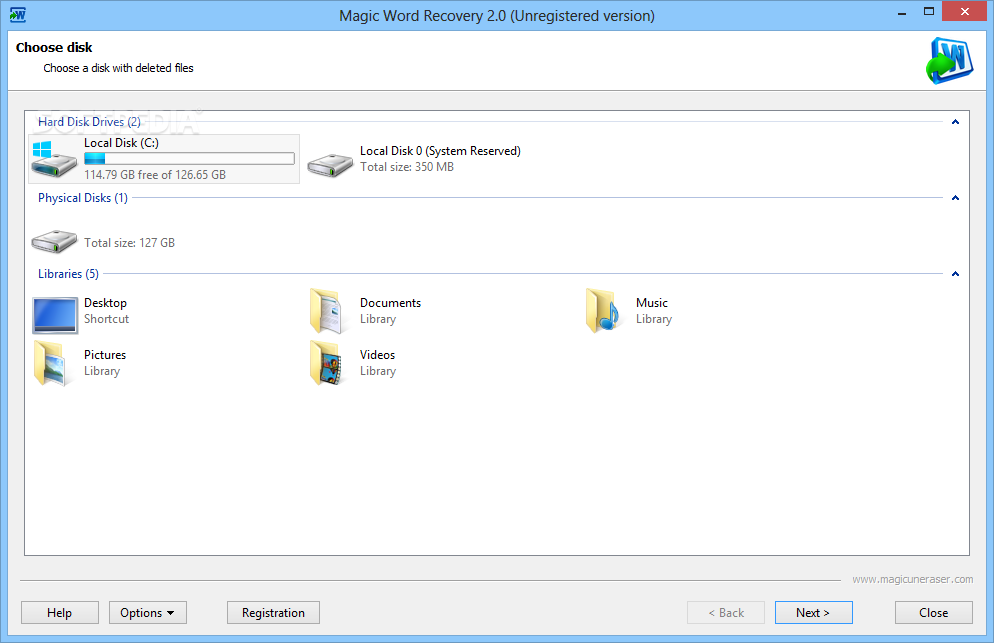The height and width of the screenshot is (643, 994).
Task: Choose the Videos library folder icon
Action: (326, 363)
